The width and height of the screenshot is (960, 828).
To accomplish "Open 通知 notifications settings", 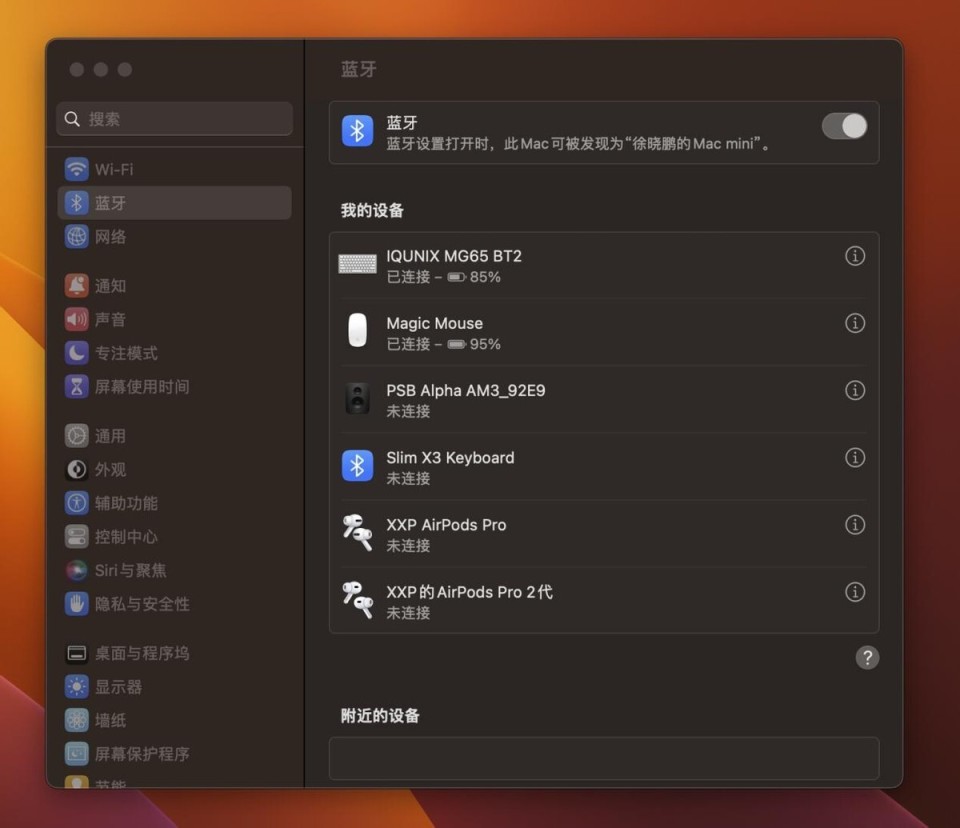I will pos(174,285).
